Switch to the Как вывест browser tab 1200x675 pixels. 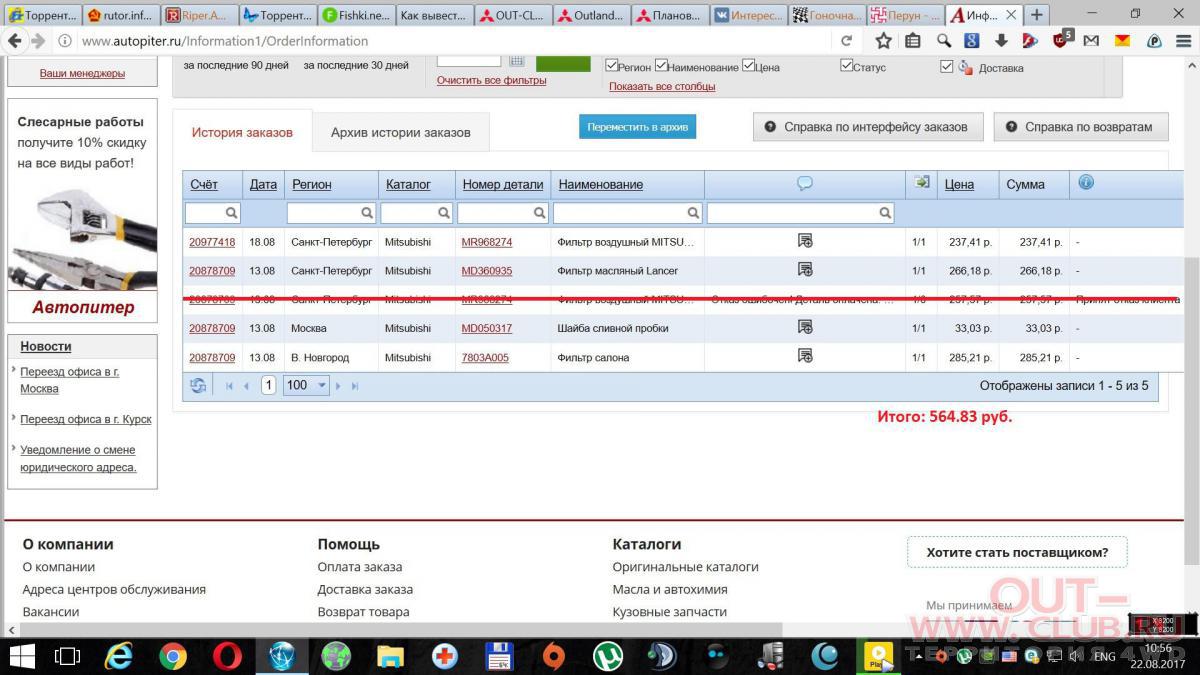coord(434,15)
